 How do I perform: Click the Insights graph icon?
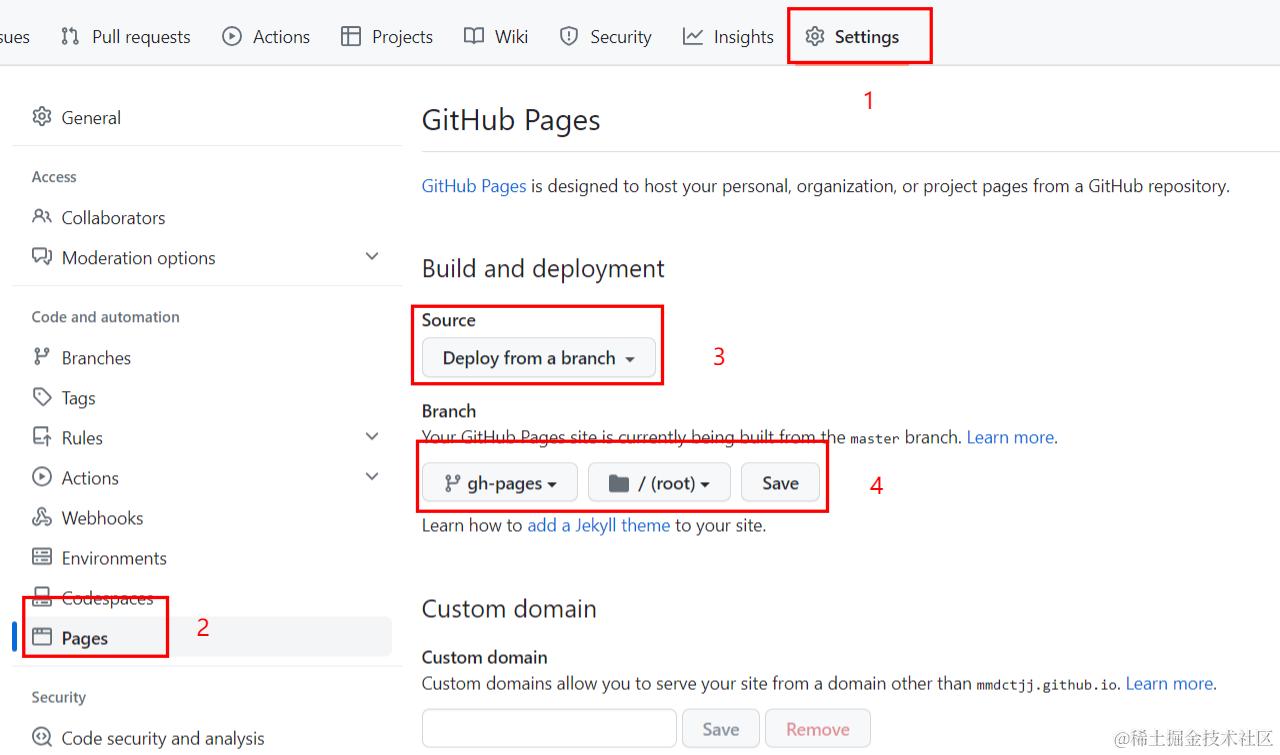pos(693,37)
